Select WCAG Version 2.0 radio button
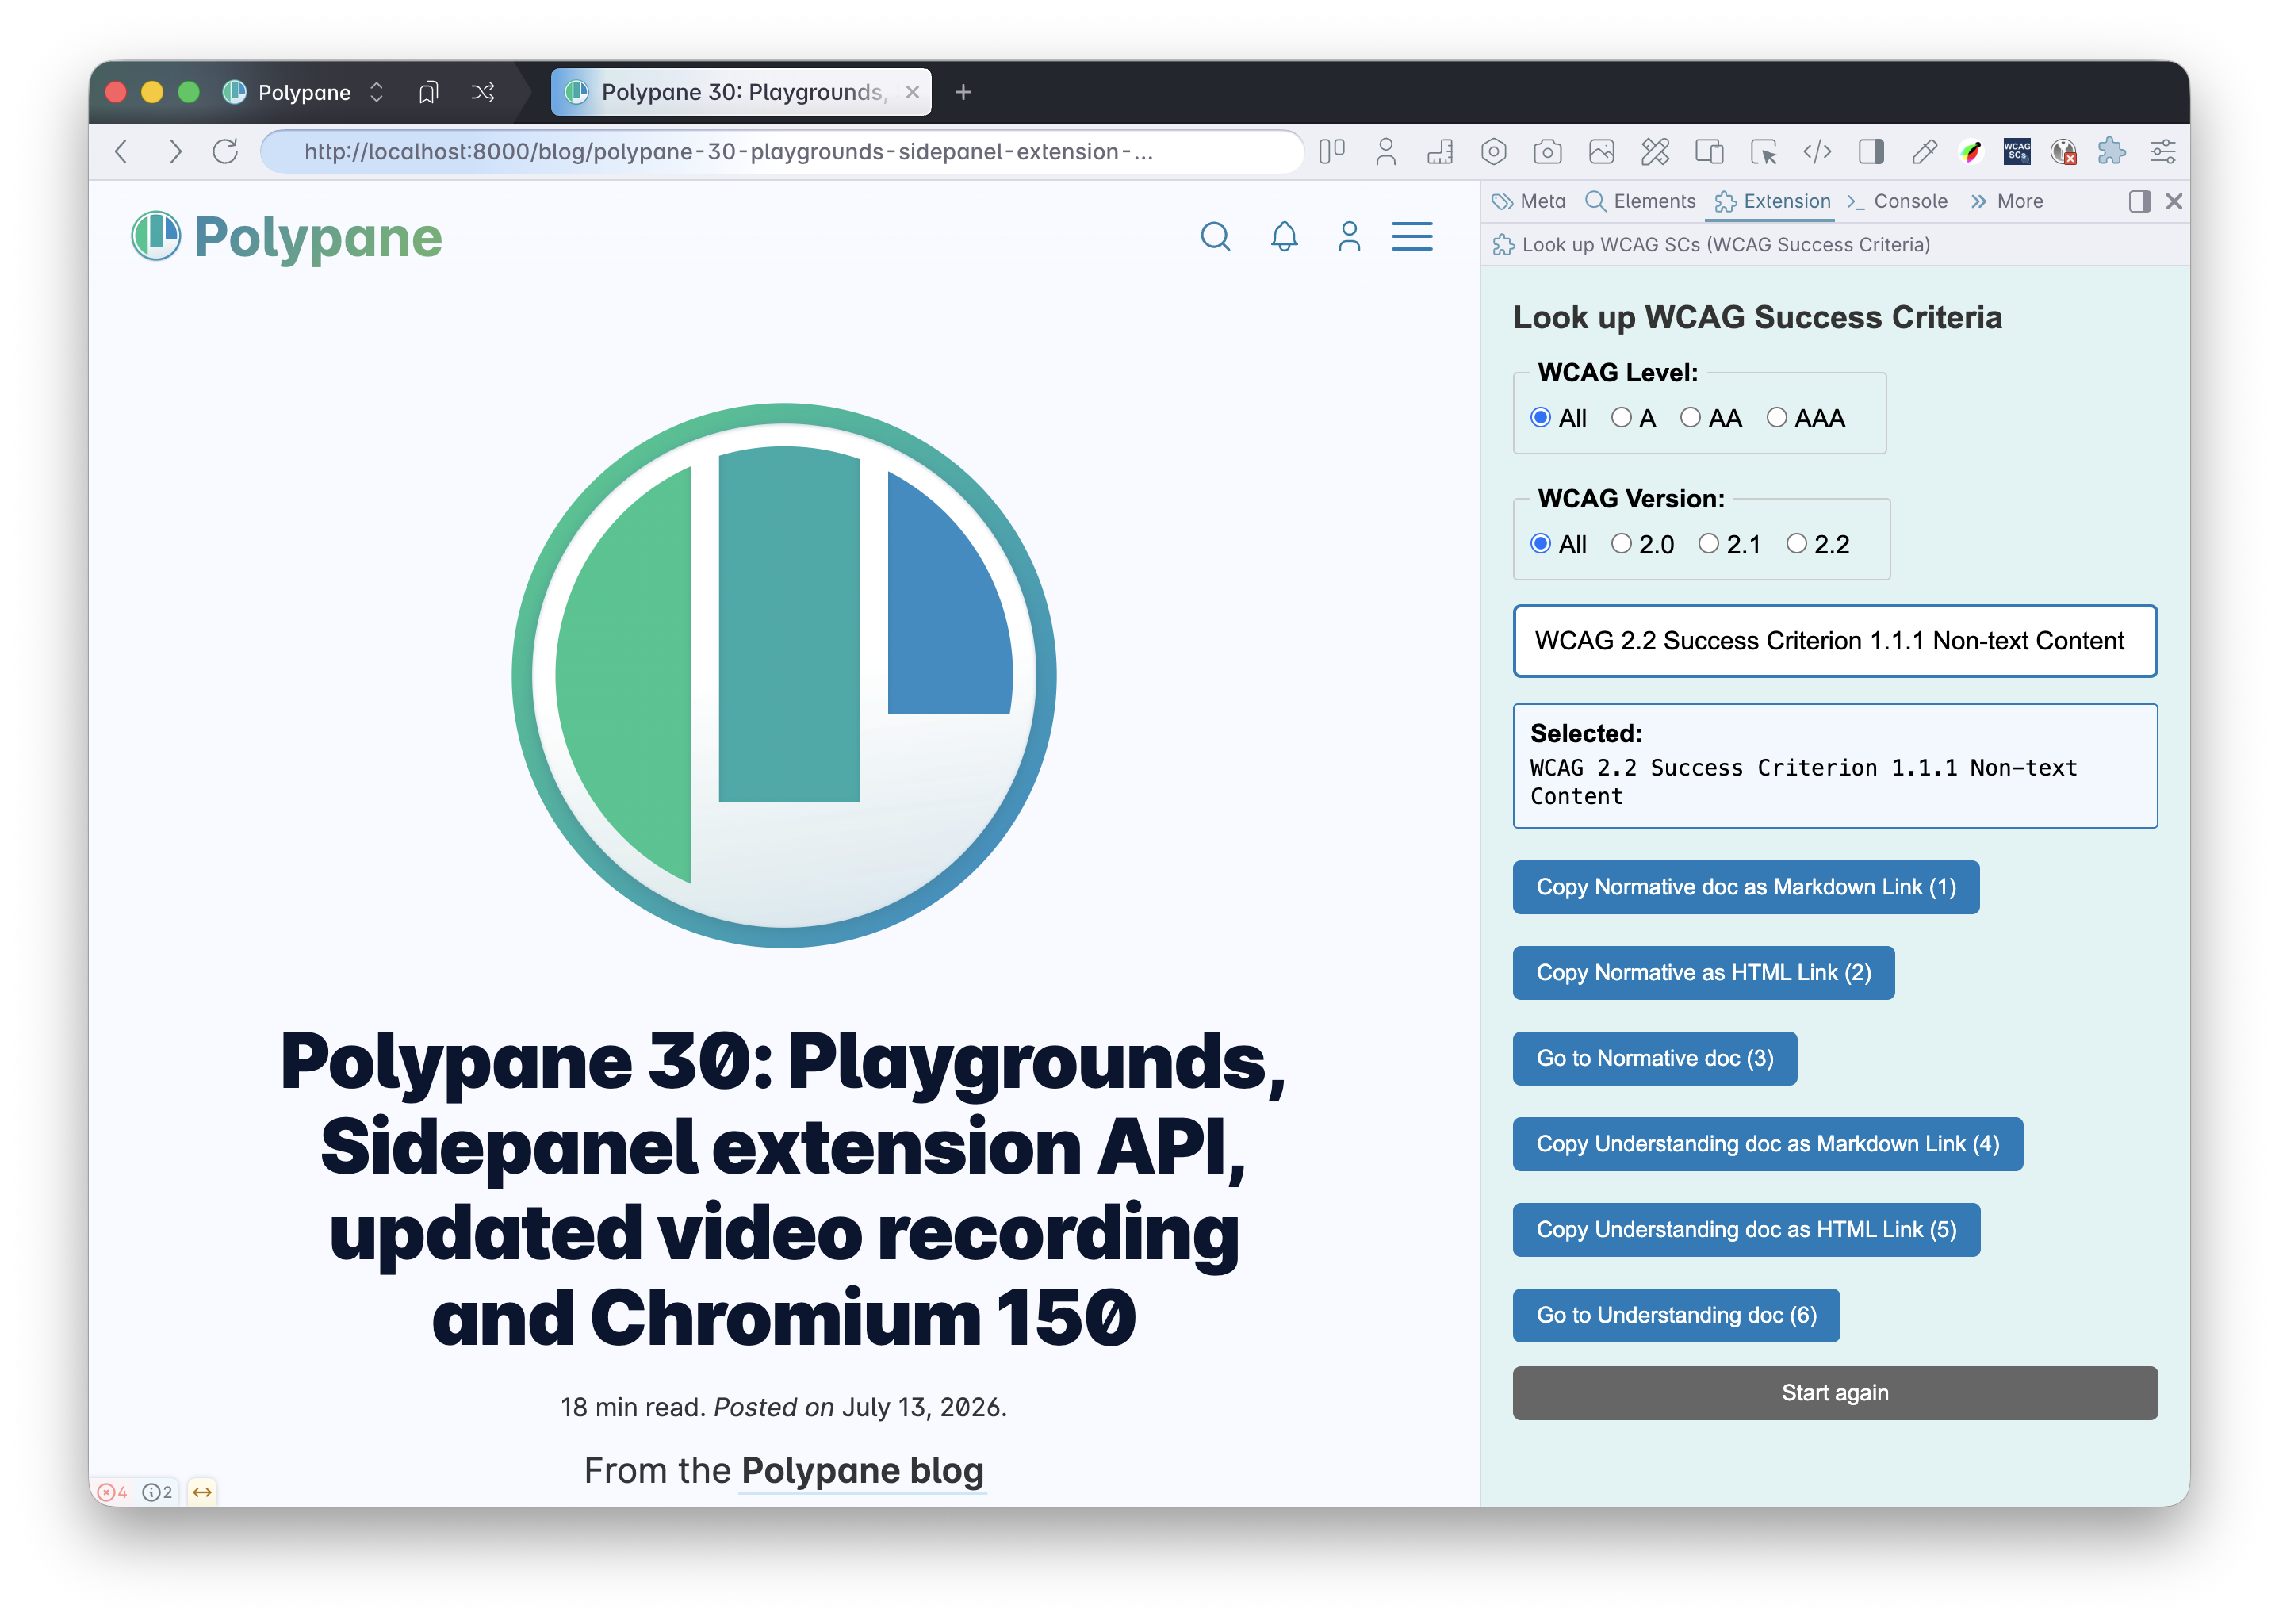 click(x=1622, y=544)
